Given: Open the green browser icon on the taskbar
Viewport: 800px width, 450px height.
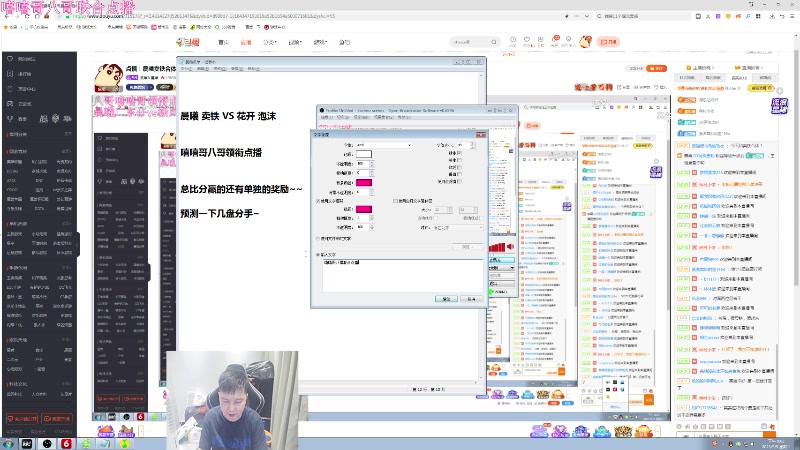Looking at the screenshot, I should 86,443.
